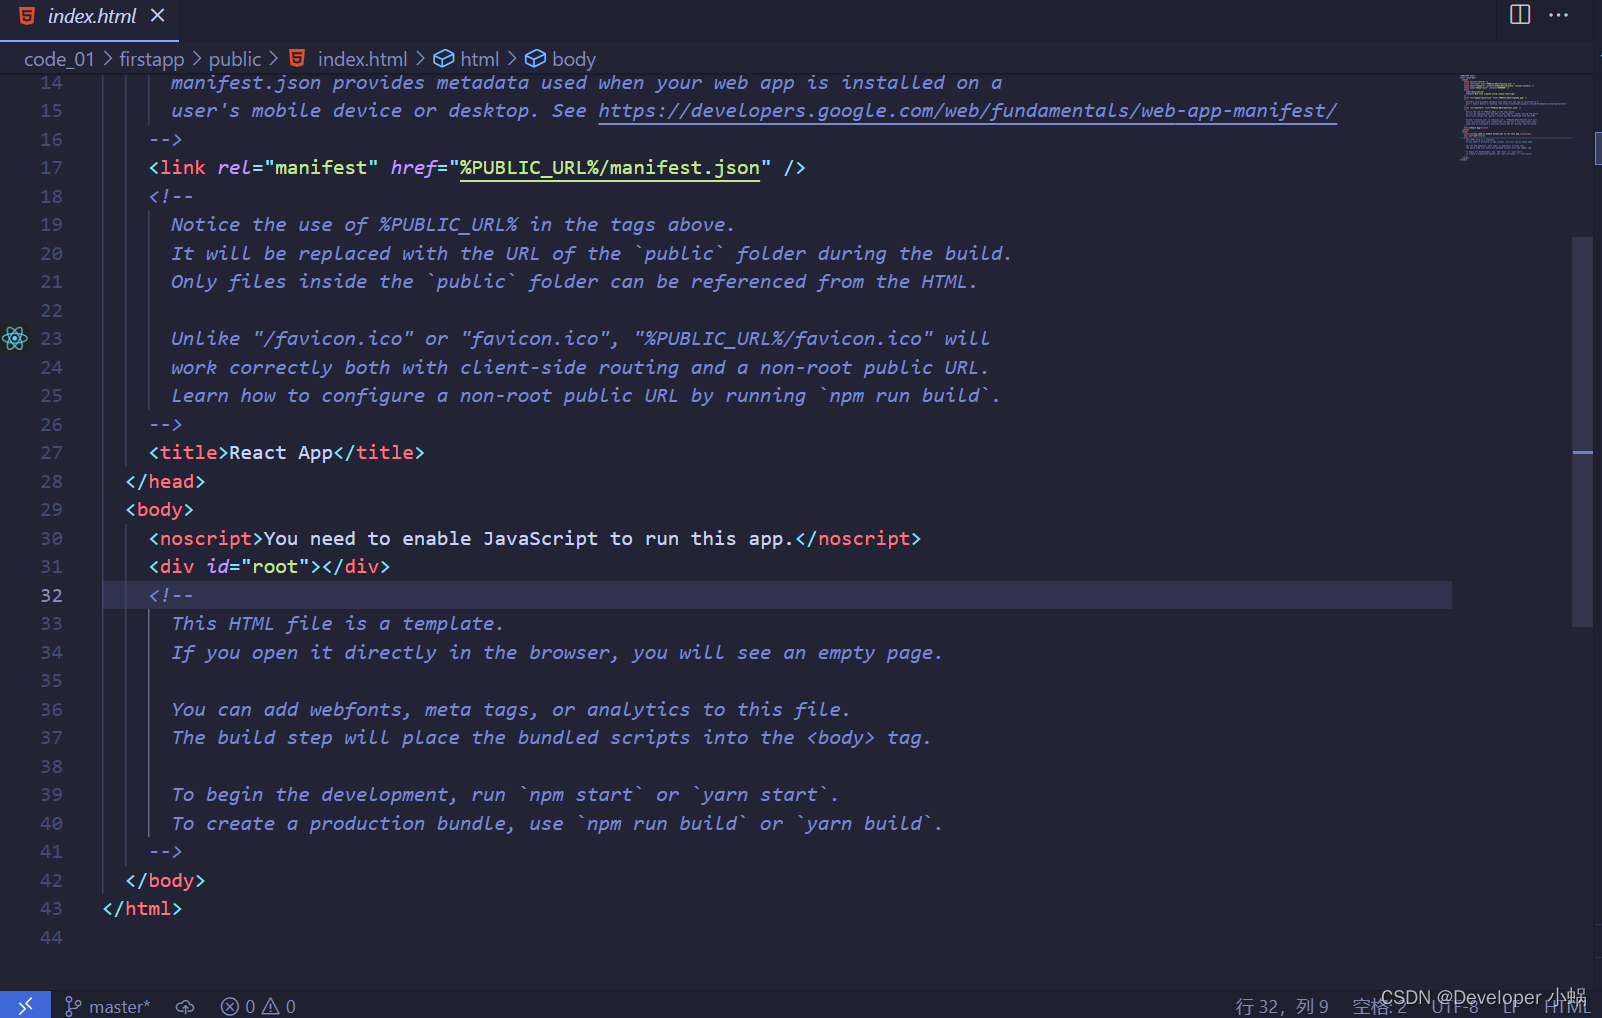Select line number 17 in gutter
The width and height of the screenshot is (1602, 1018).
click(x=51, y=168)
